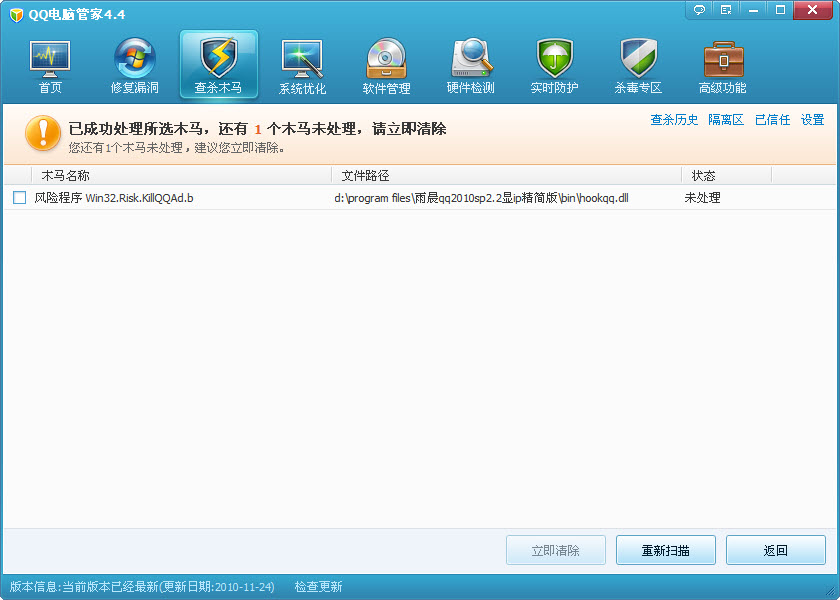Click the orange warning exclamation icon
The width and height of the screenshot is (840, 600).
(43, 133)
